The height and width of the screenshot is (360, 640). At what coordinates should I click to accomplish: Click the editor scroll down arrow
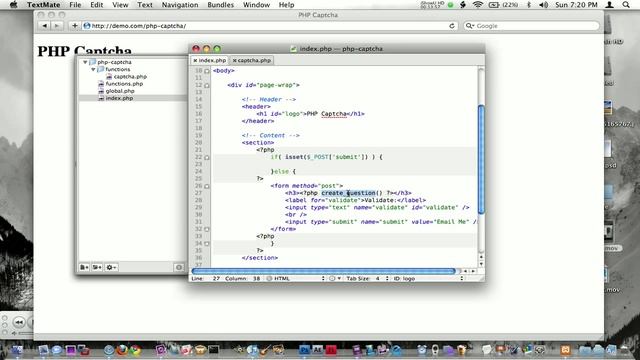pyautogui.click(x=481, y=264)
